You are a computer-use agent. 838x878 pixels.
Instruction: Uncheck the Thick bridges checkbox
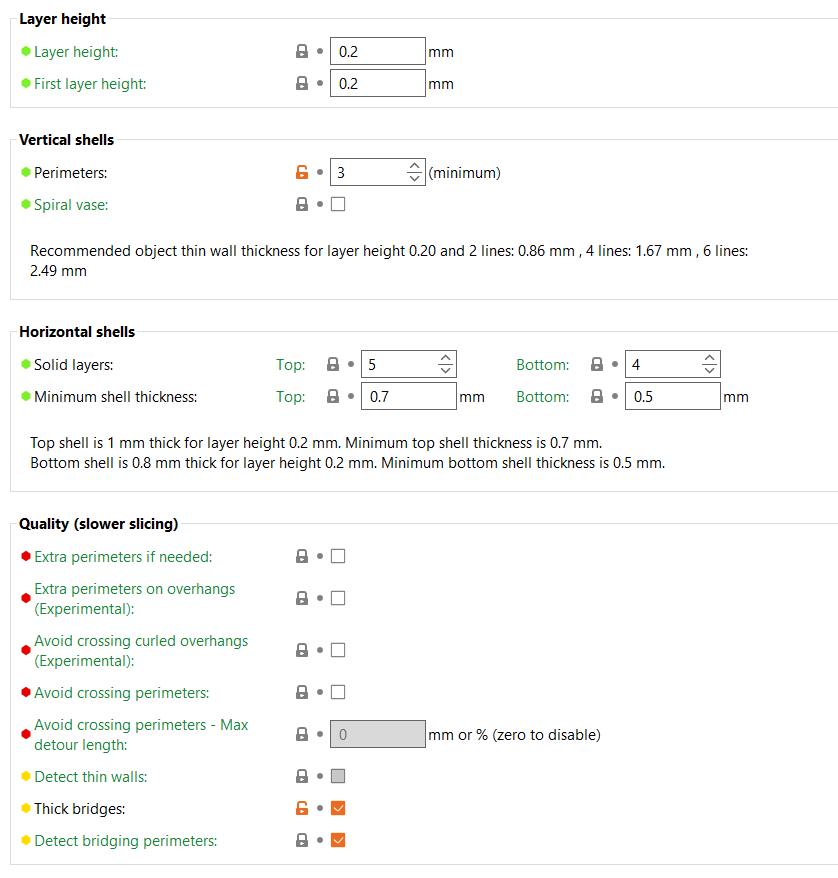[338, 808]
